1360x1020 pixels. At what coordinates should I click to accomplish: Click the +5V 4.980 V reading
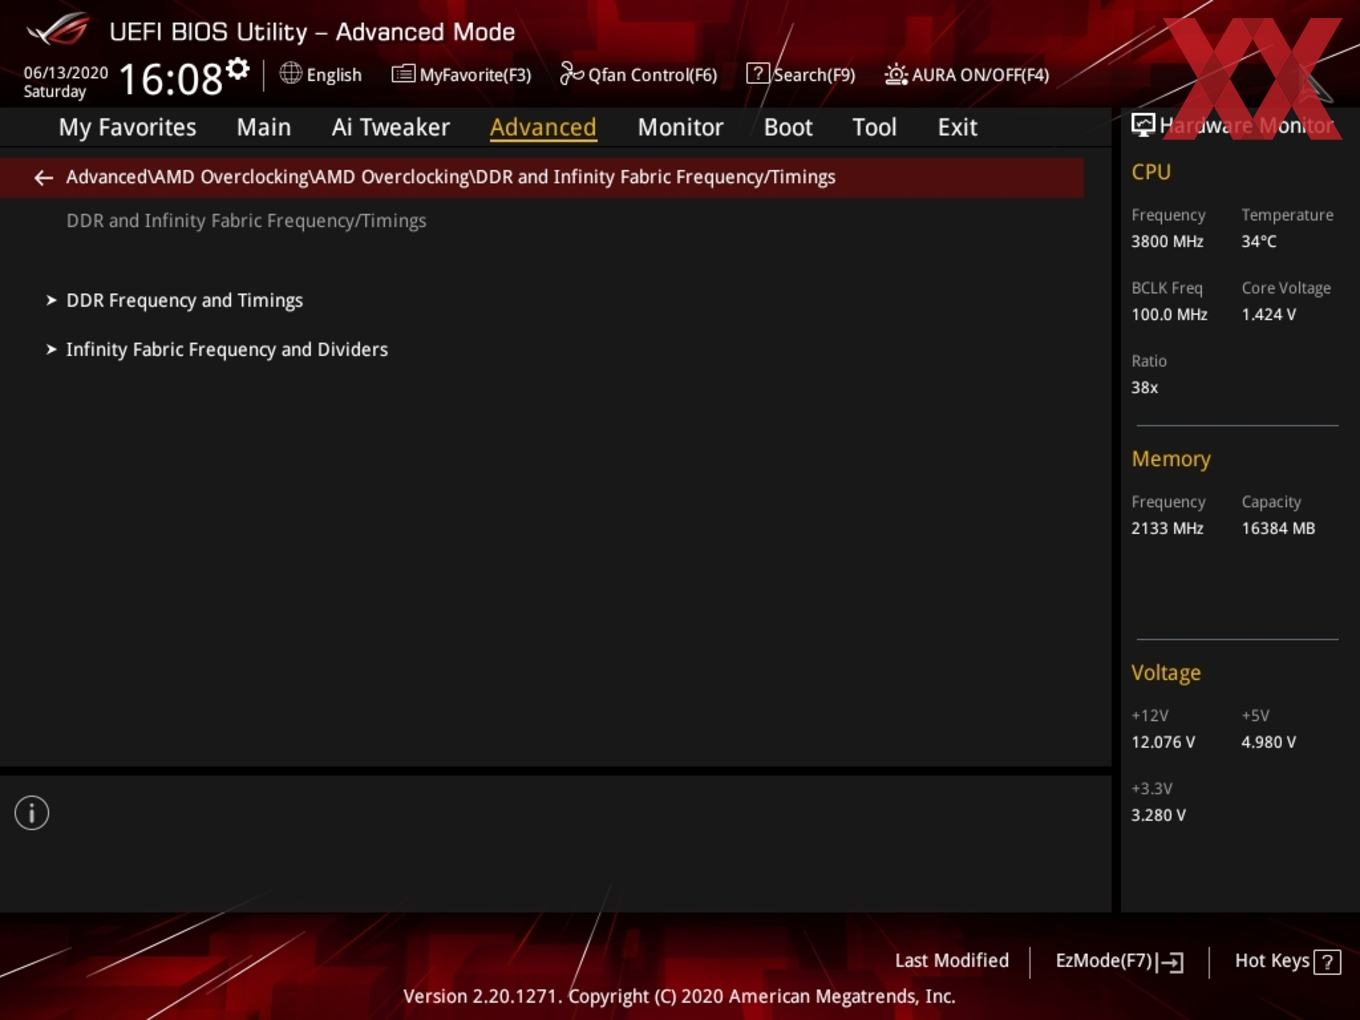[1269, 742]
